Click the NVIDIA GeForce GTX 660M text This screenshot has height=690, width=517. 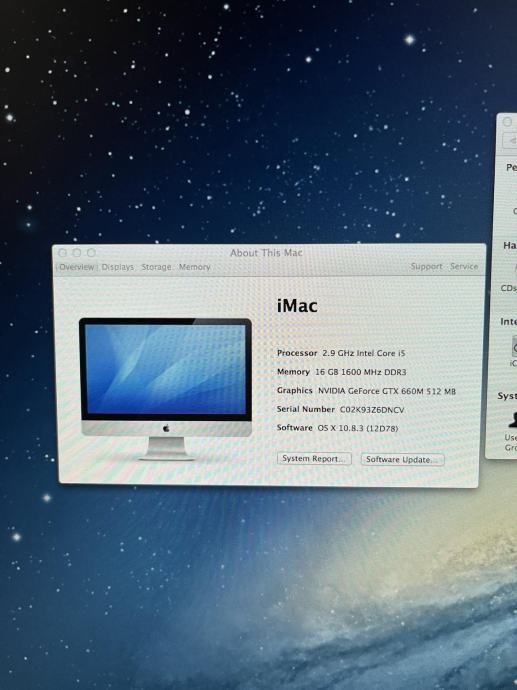point(387,391)
